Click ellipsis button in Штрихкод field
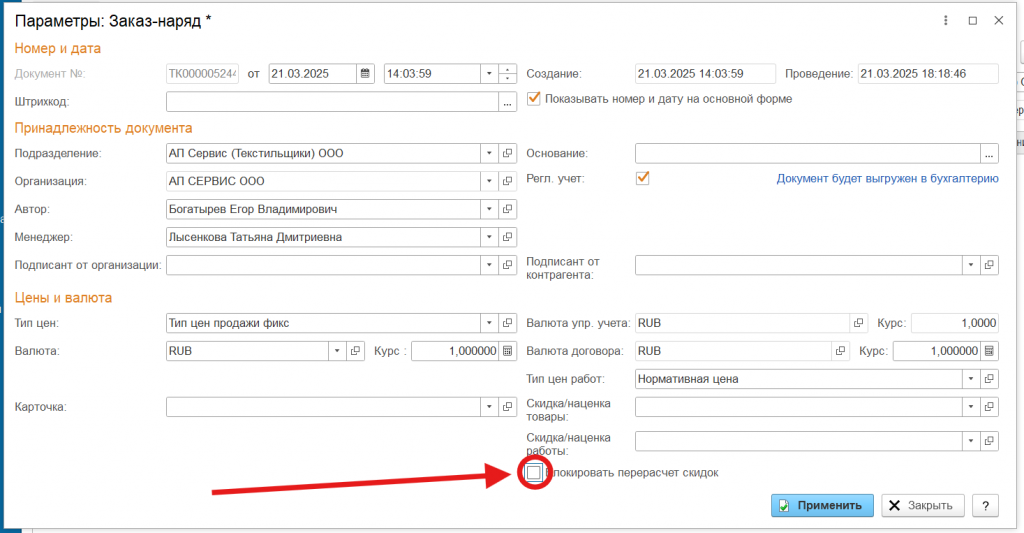This screenshot has height=533, width=1024. pyautogui.click(x=508, y=101)
